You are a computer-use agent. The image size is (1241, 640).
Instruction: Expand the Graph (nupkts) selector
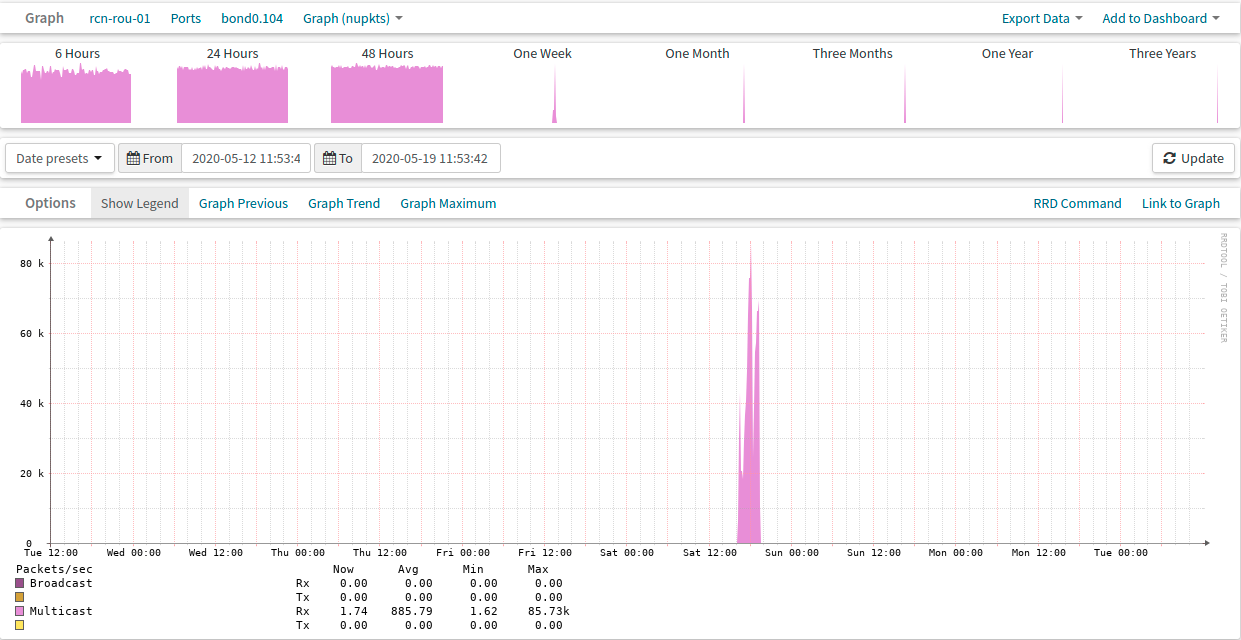353,18
